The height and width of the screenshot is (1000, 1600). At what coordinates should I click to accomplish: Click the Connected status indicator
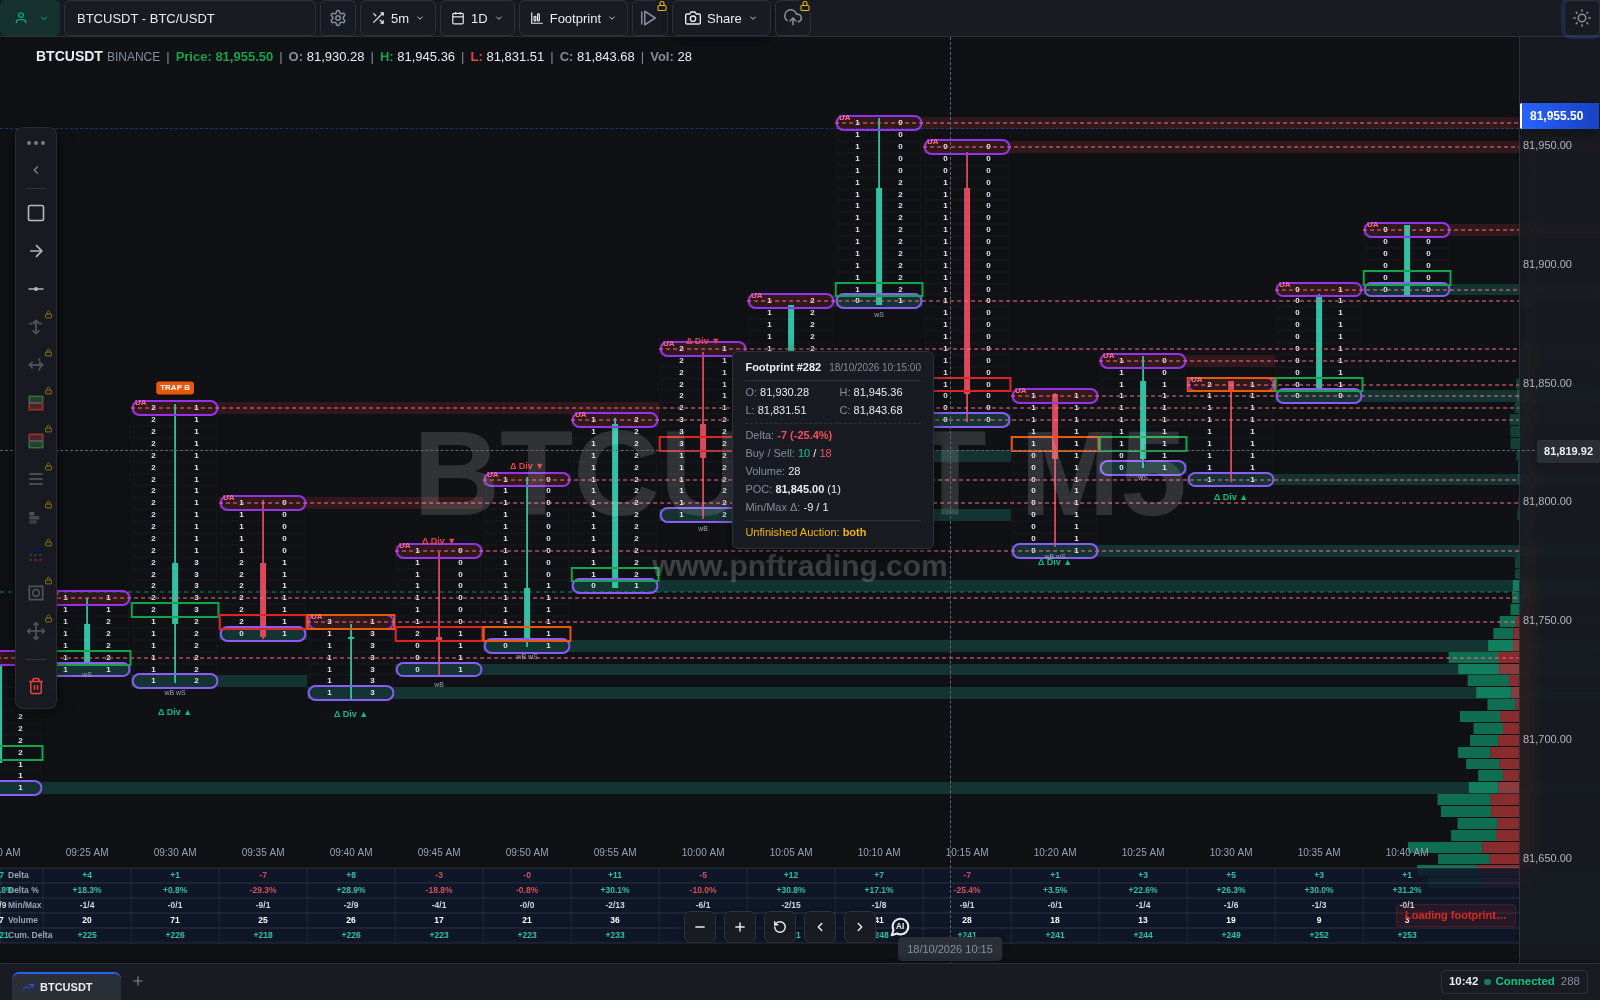click(1519, 981)
